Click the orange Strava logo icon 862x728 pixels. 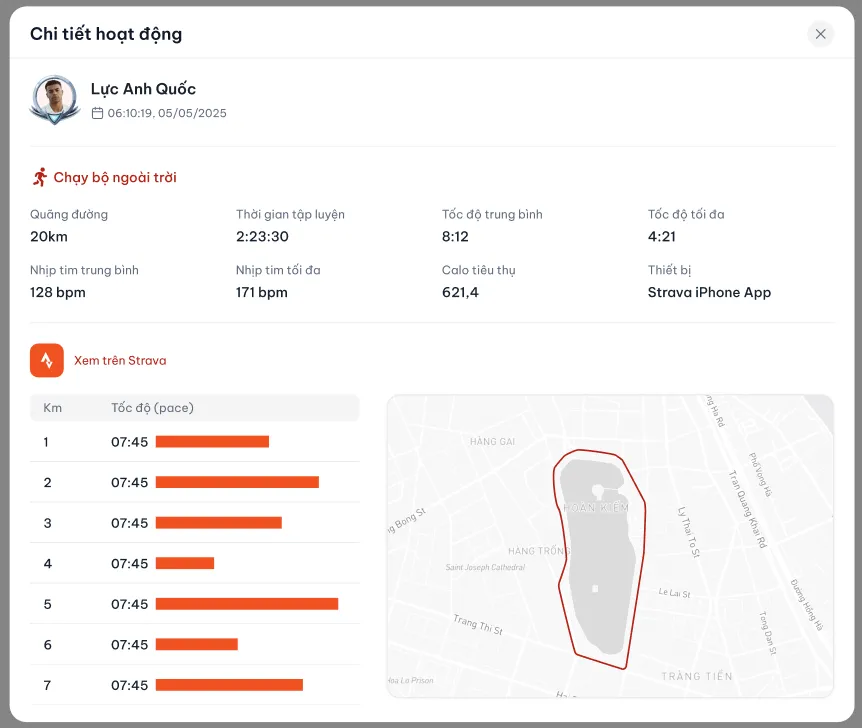coord(47,361)
